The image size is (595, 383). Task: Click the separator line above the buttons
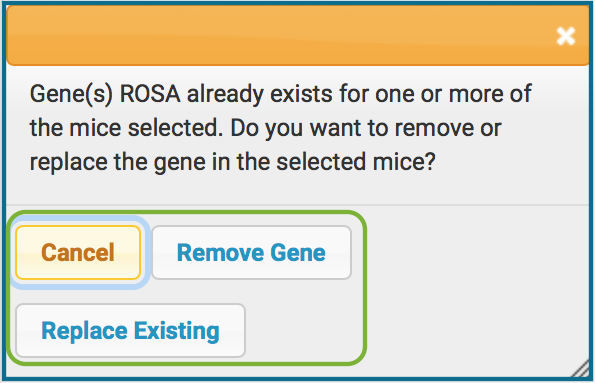[x=298, y=205]
